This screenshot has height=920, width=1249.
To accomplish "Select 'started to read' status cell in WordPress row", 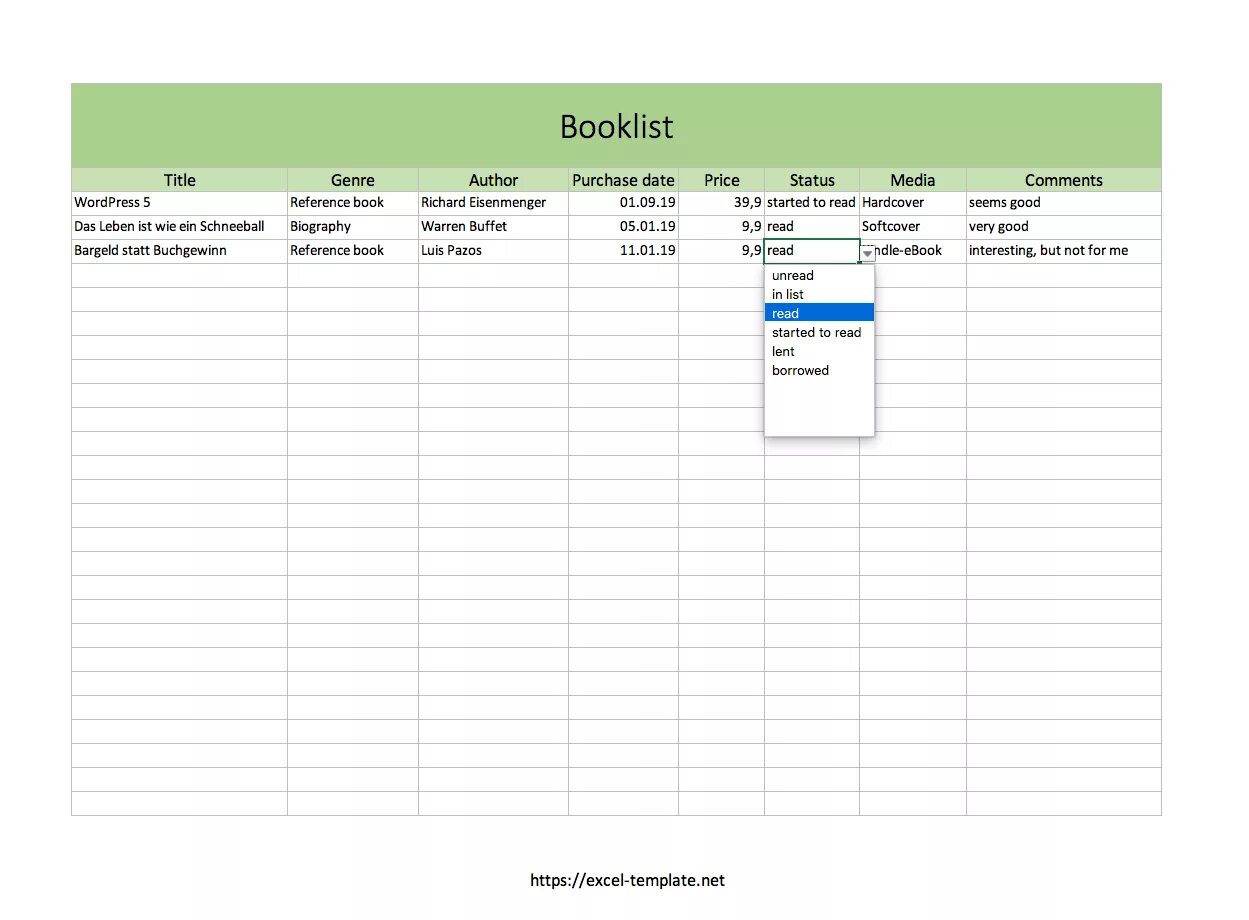I will [x=812, y=203].
